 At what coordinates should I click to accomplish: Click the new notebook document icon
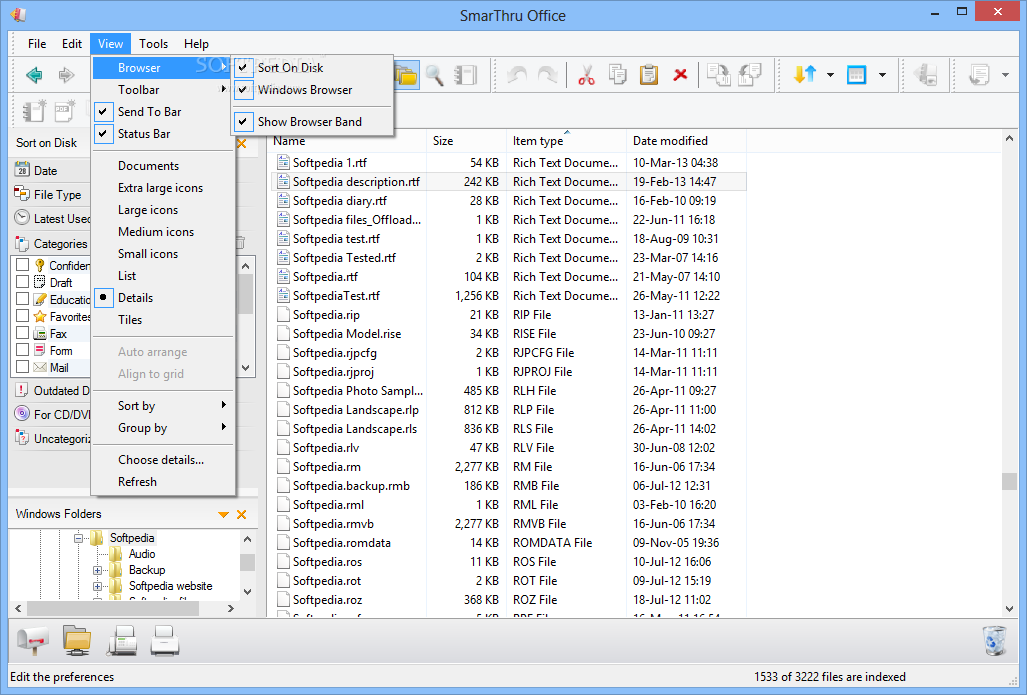(34, 111)
